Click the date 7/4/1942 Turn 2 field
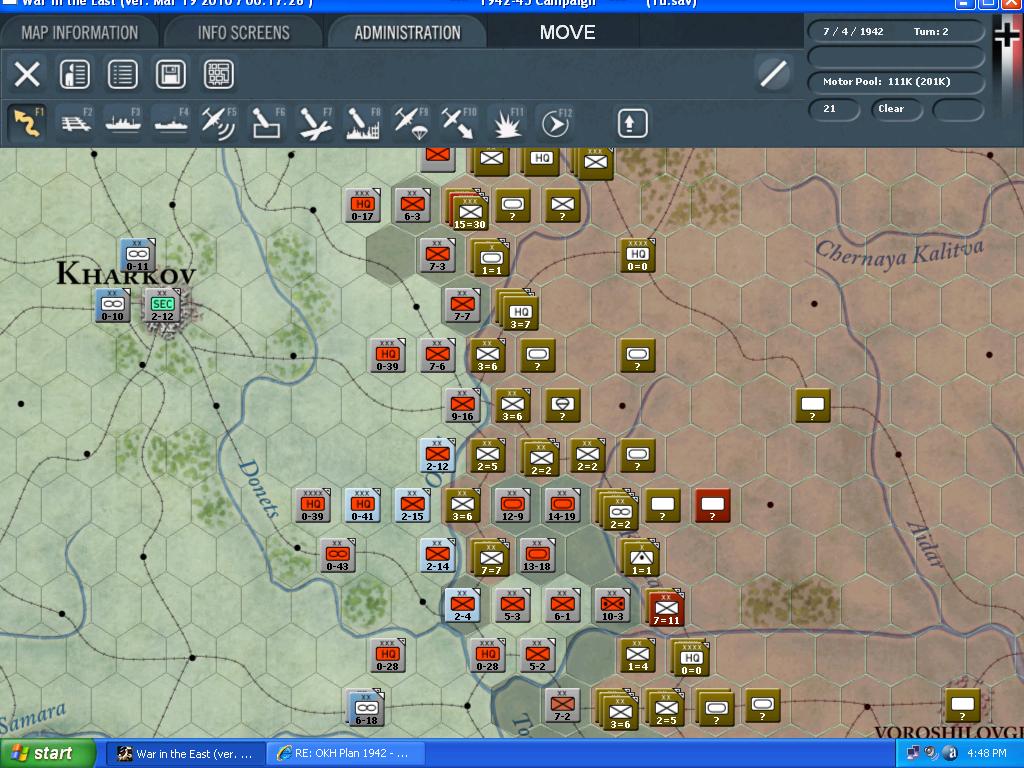This screenshot has height=768, width=1024. pyautogui.click(x=896, y=31)
